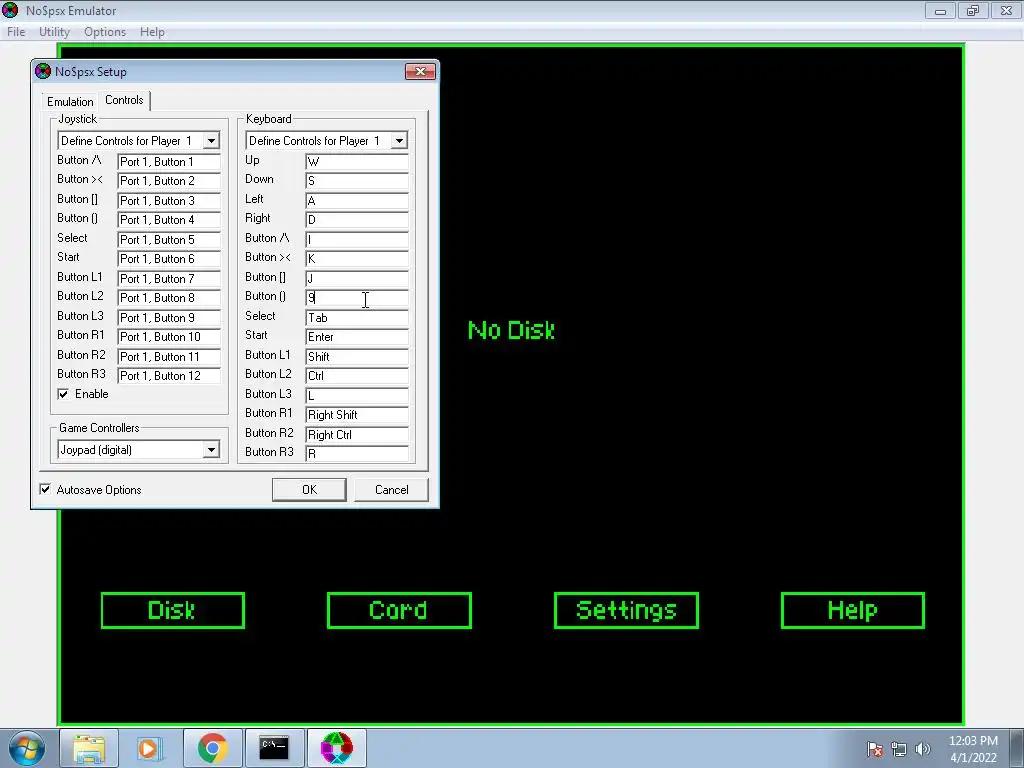Launch Windows Media Player from taskbar
Image resolution: width=1024 pixels, height=768 pixels.
pos(149,748)
